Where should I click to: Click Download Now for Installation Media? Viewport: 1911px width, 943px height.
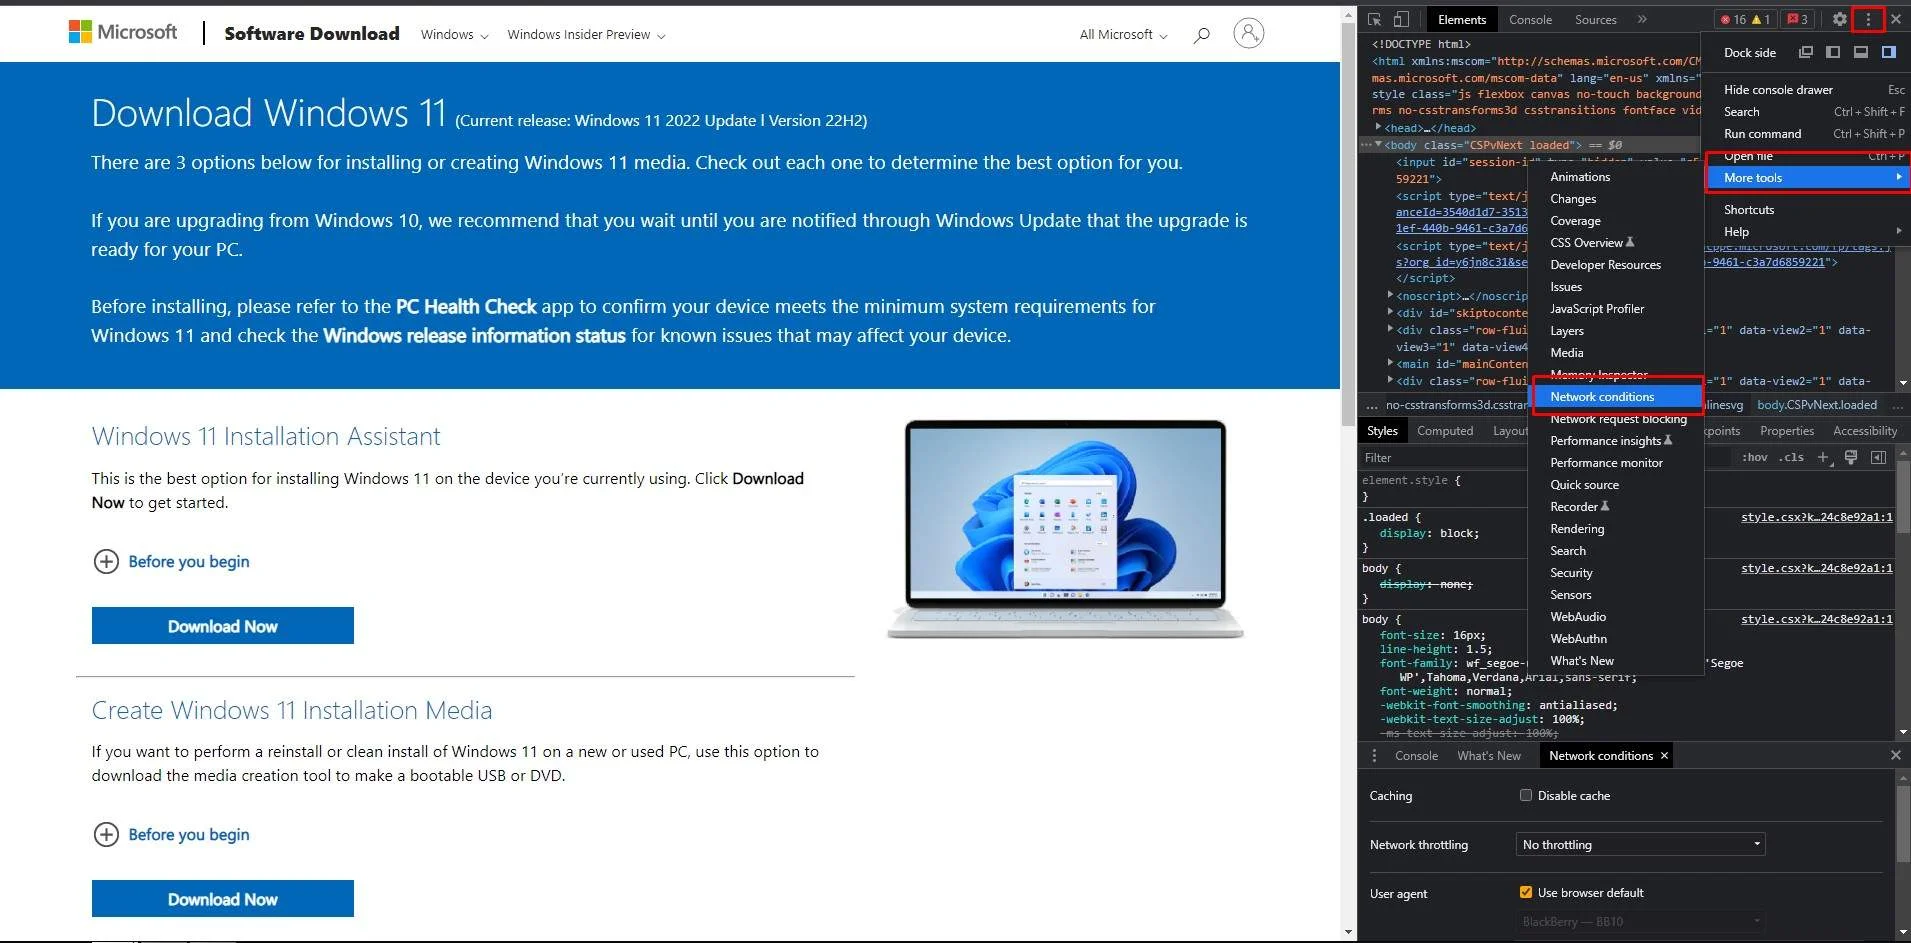click(x=223, y=899)
